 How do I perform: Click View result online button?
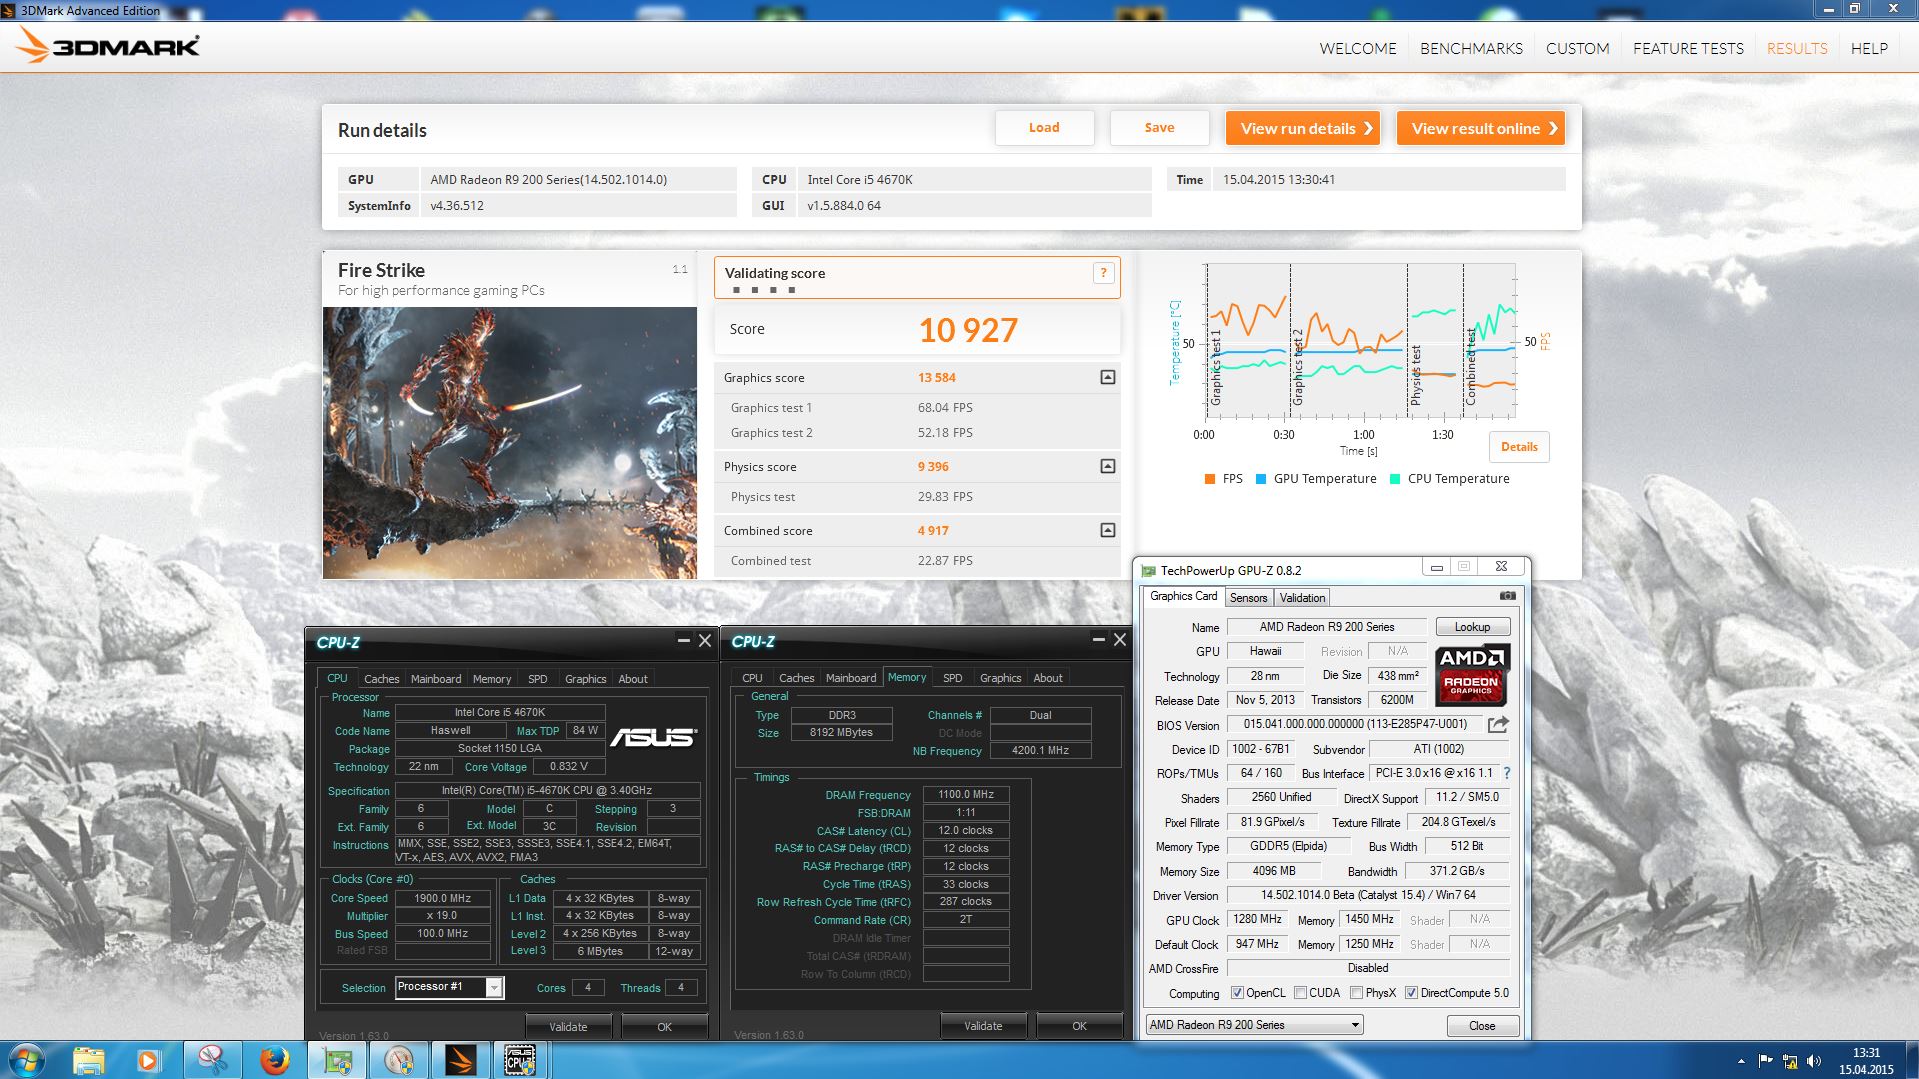tap(1480, 128)
